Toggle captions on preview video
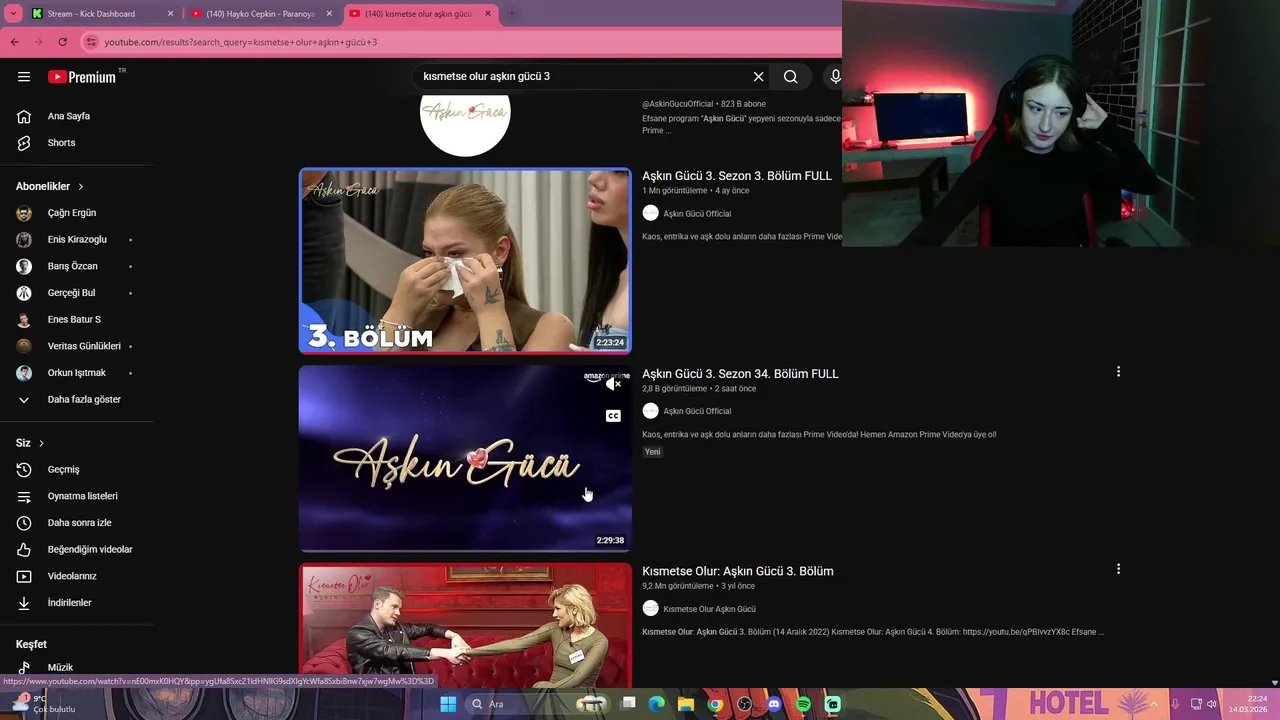1280x720 pixels. click(613, 416)
